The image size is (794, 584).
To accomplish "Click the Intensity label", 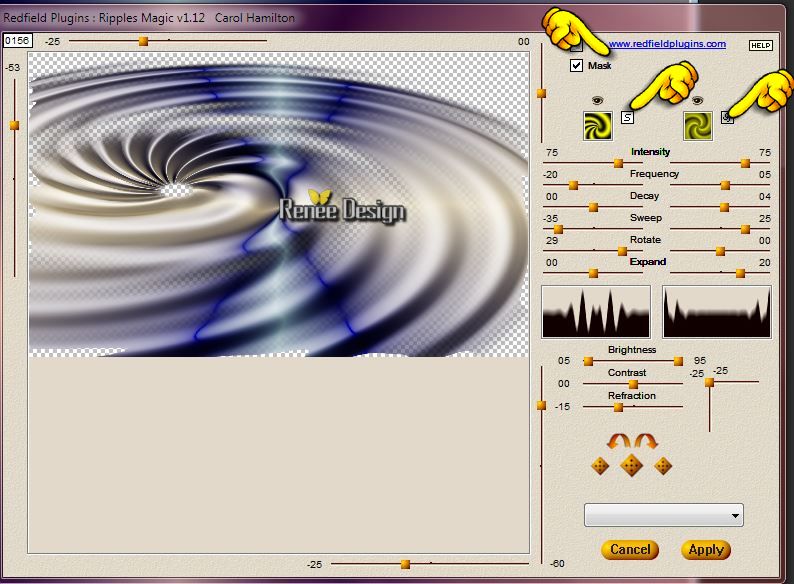I will [650, 151].
